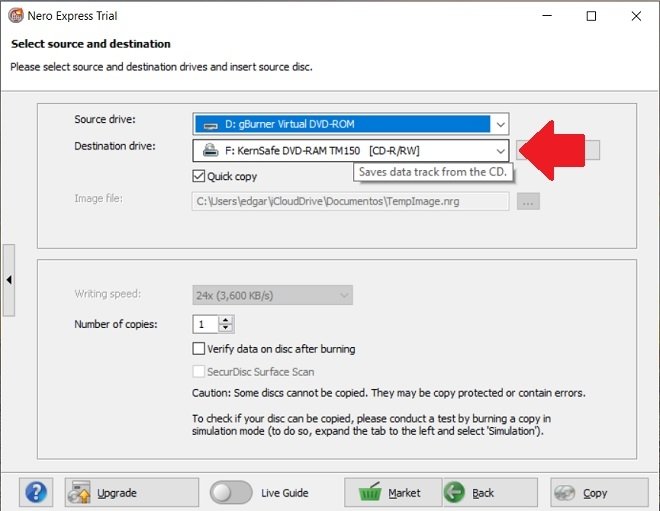Click the Upgrade button
The width and height of the screenshot is (660, 511).
point(131,492)
